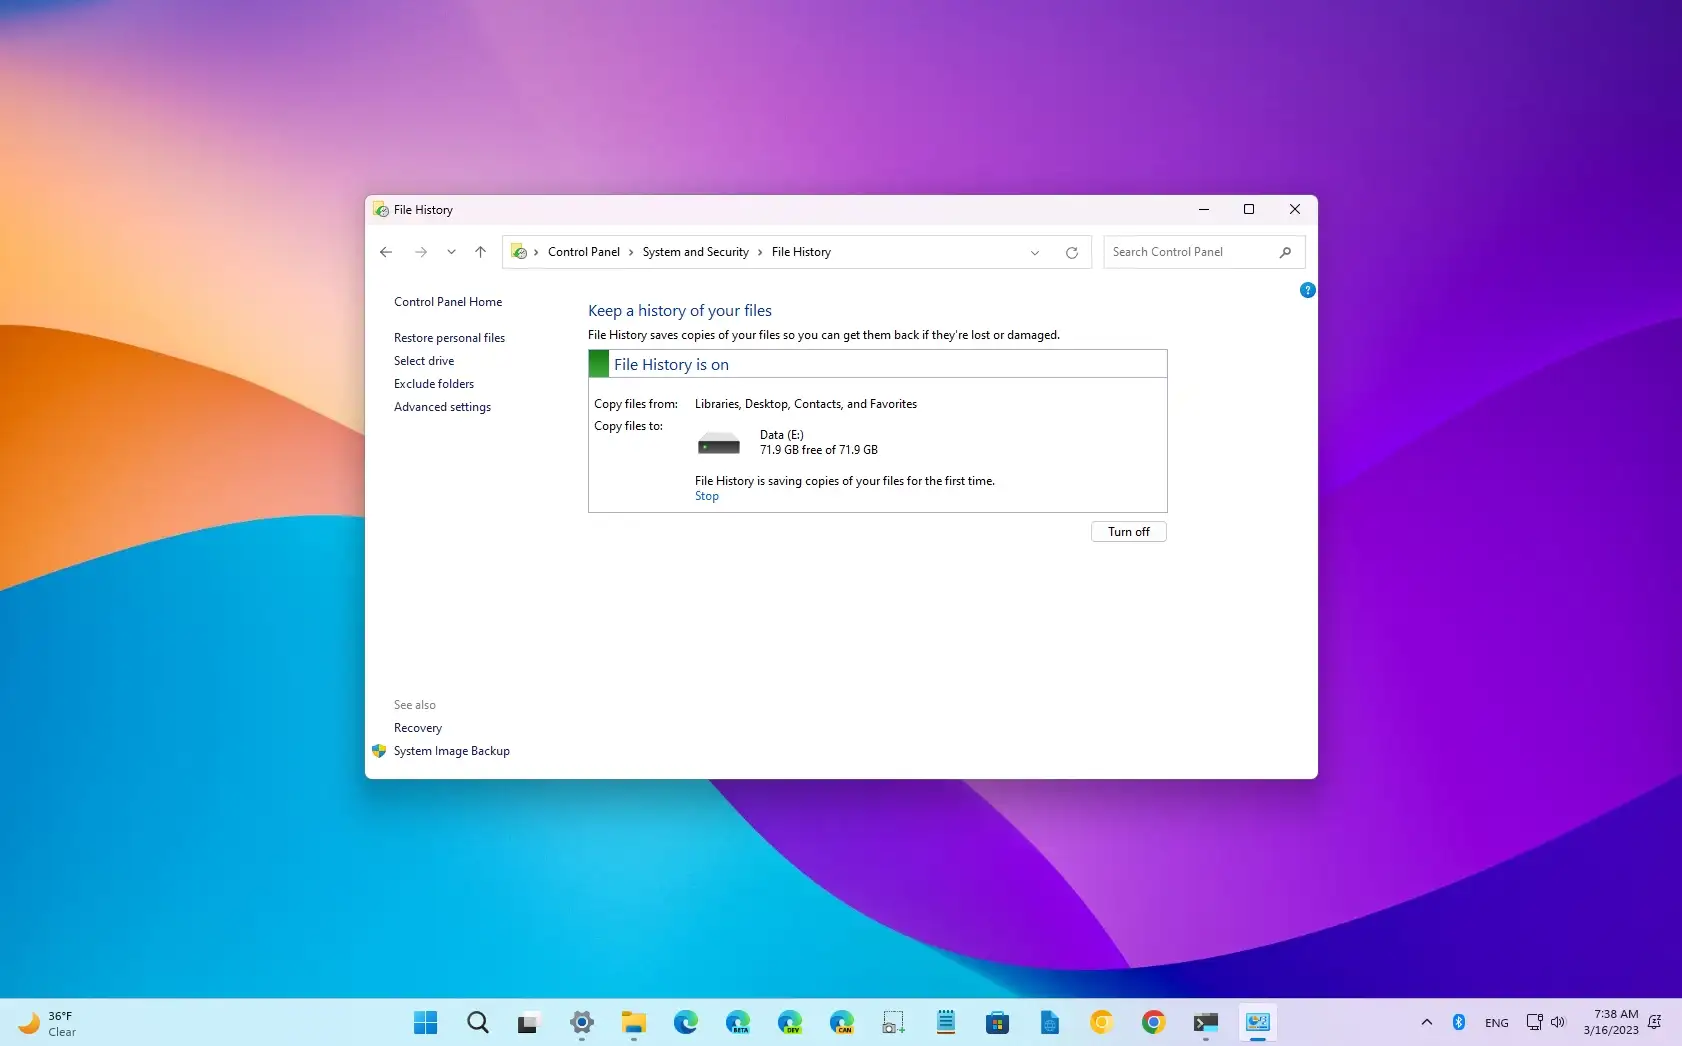Launch Google Chrome from the taskbar
The image size is (1682, 1046).
pyautogui.click(x=1154, y=1022)
